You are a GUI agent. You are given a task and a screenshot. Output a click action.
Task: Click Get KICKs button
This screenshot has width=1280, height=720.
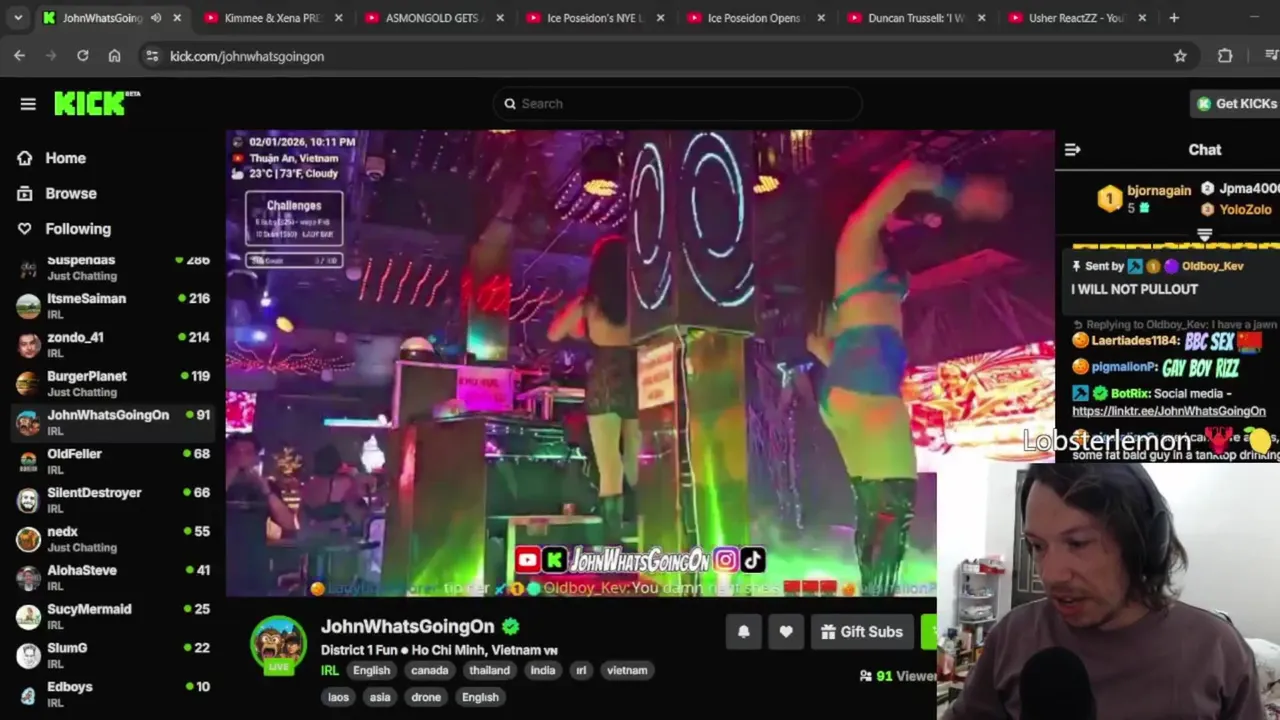point(1236,103)
